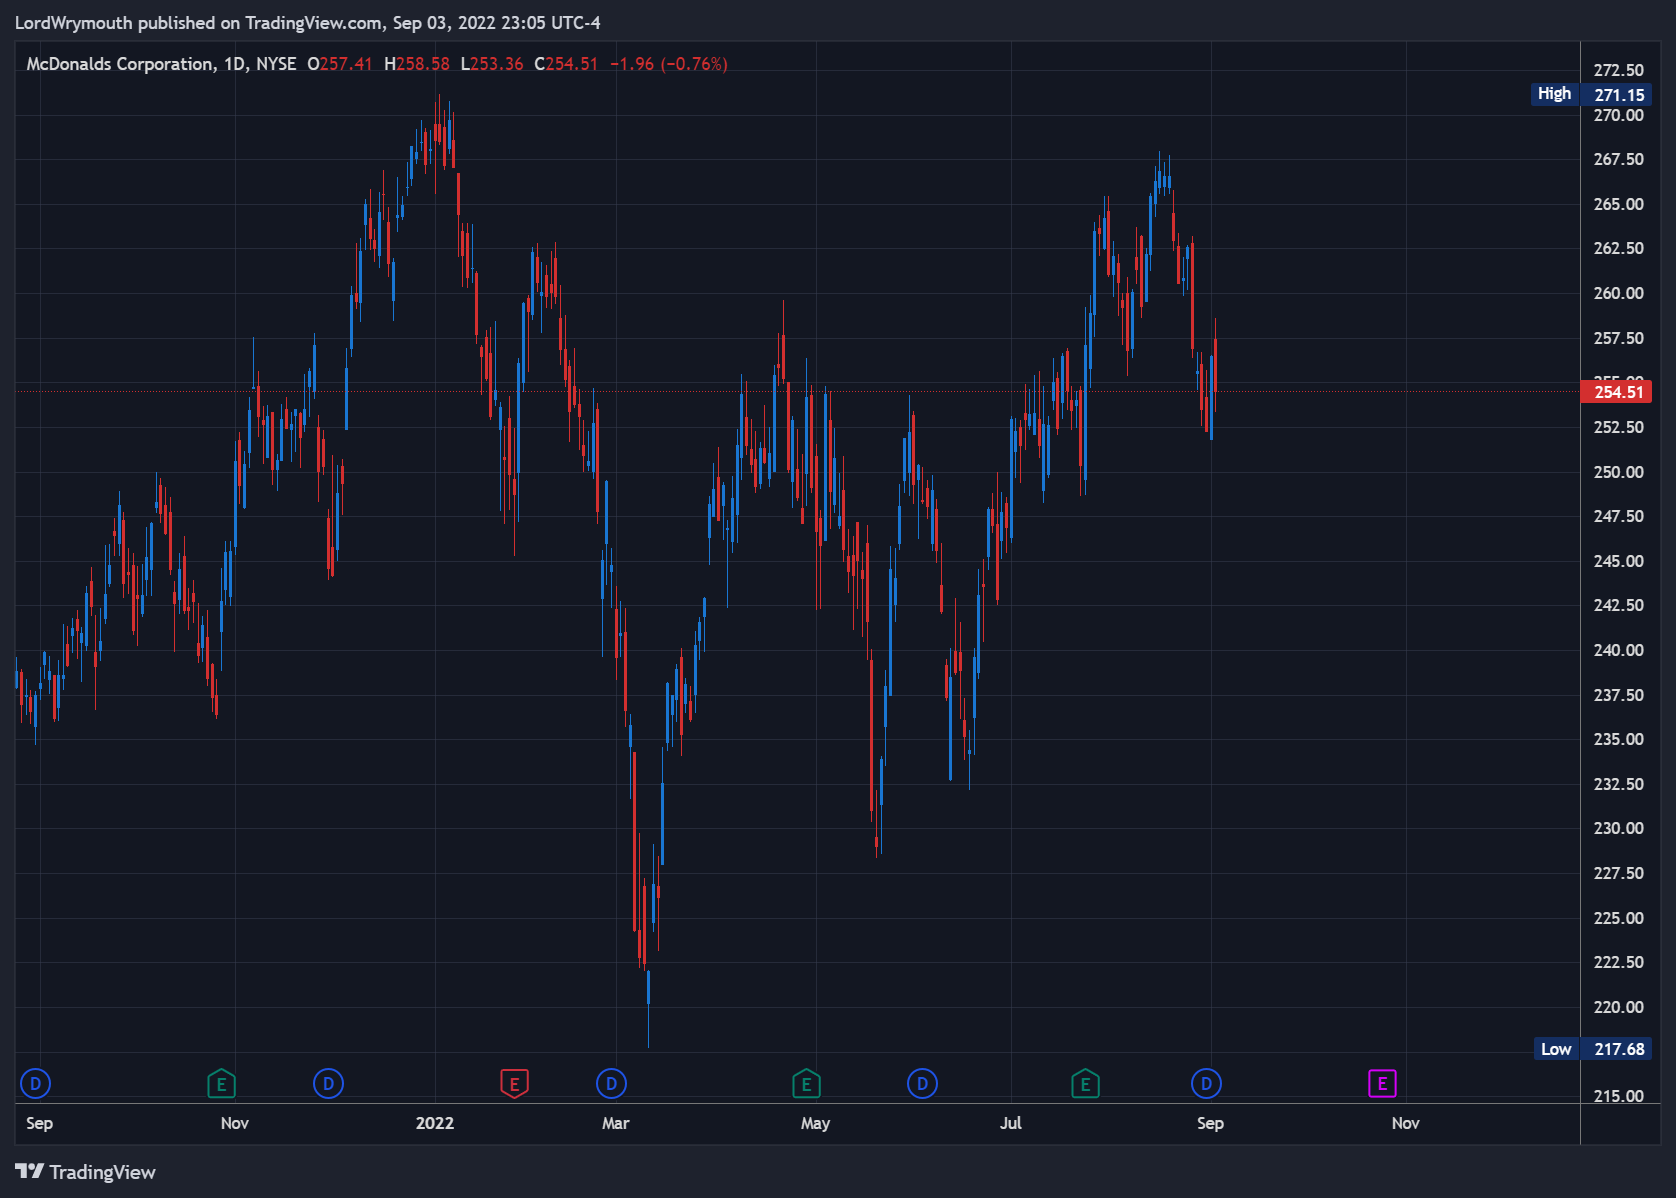Viewport: 1676px width, 1198px height.
Task: Click the LordWrymouth published on TradingView.com header
Action: (x=308, y=22)
